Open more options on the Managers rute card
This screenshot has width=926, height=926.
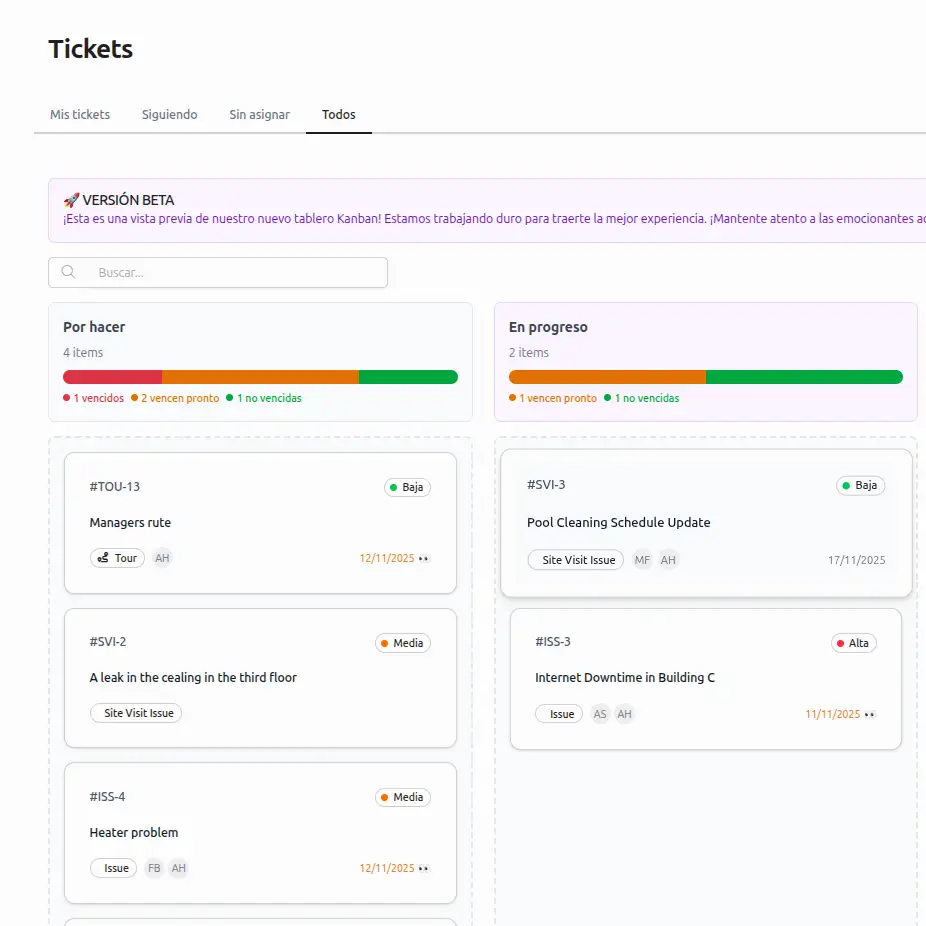424,559
